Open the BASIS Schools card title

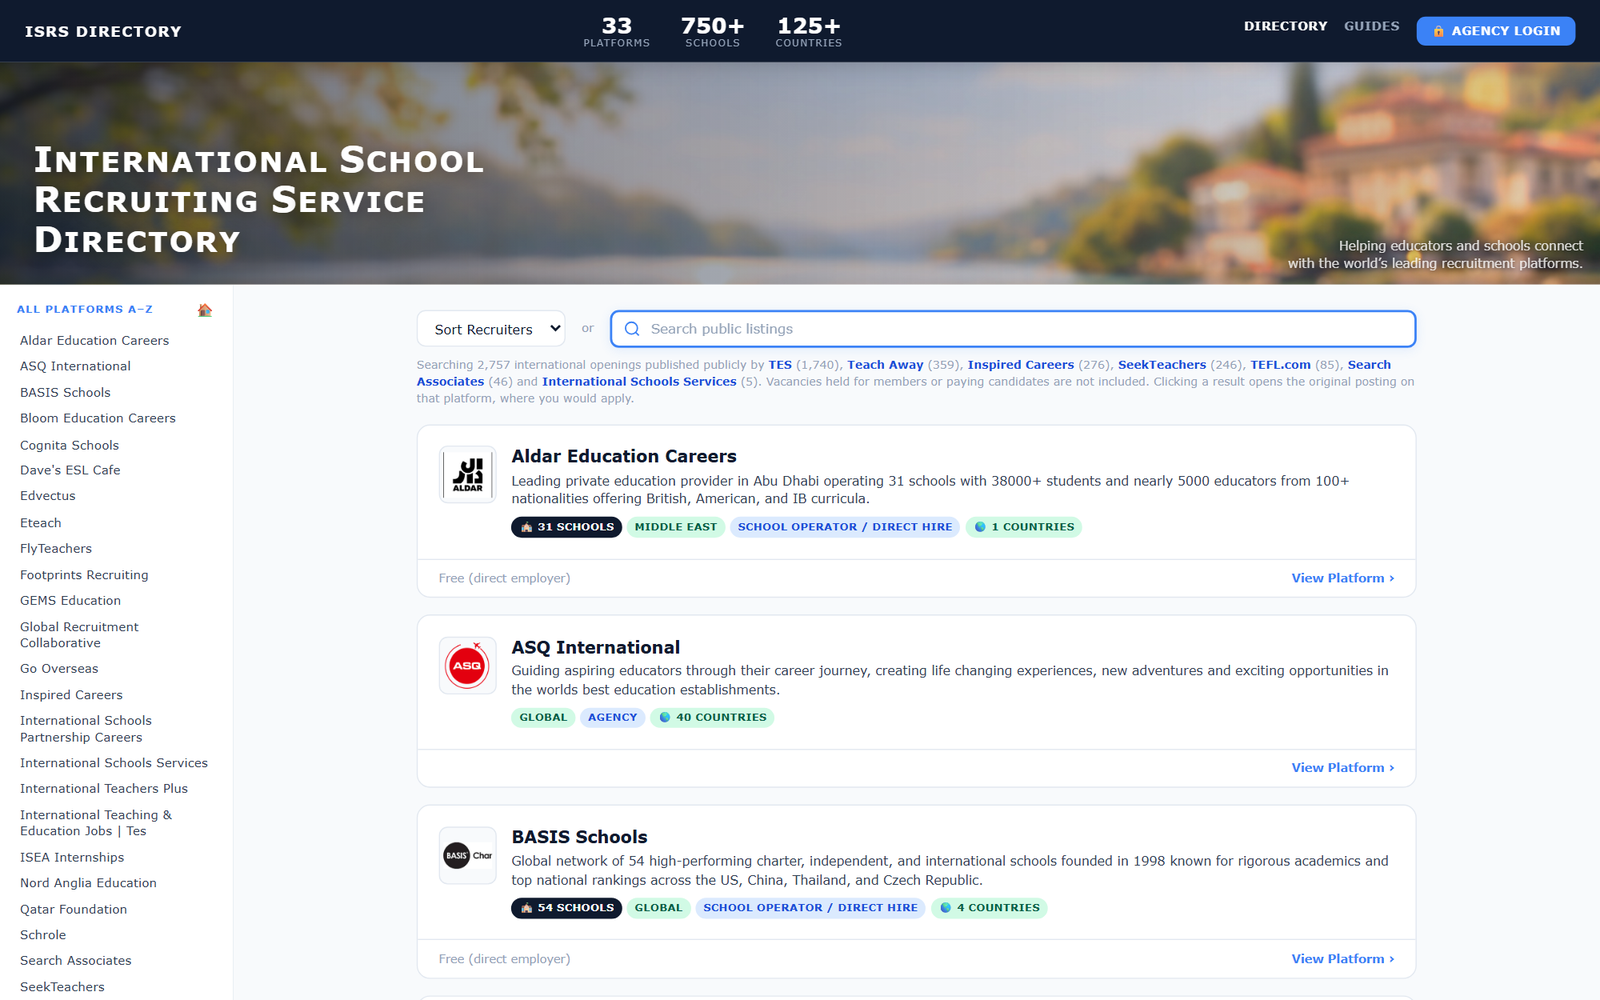[x=579, y=837]
